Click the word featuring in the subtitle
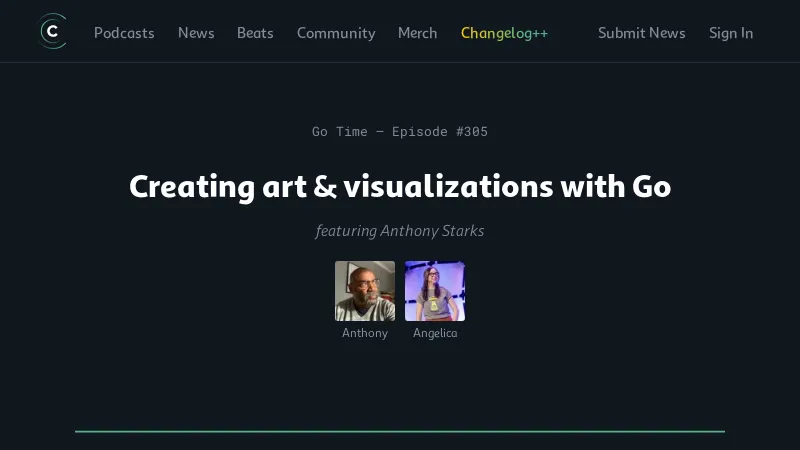800x450 pixels. (346, 231)
